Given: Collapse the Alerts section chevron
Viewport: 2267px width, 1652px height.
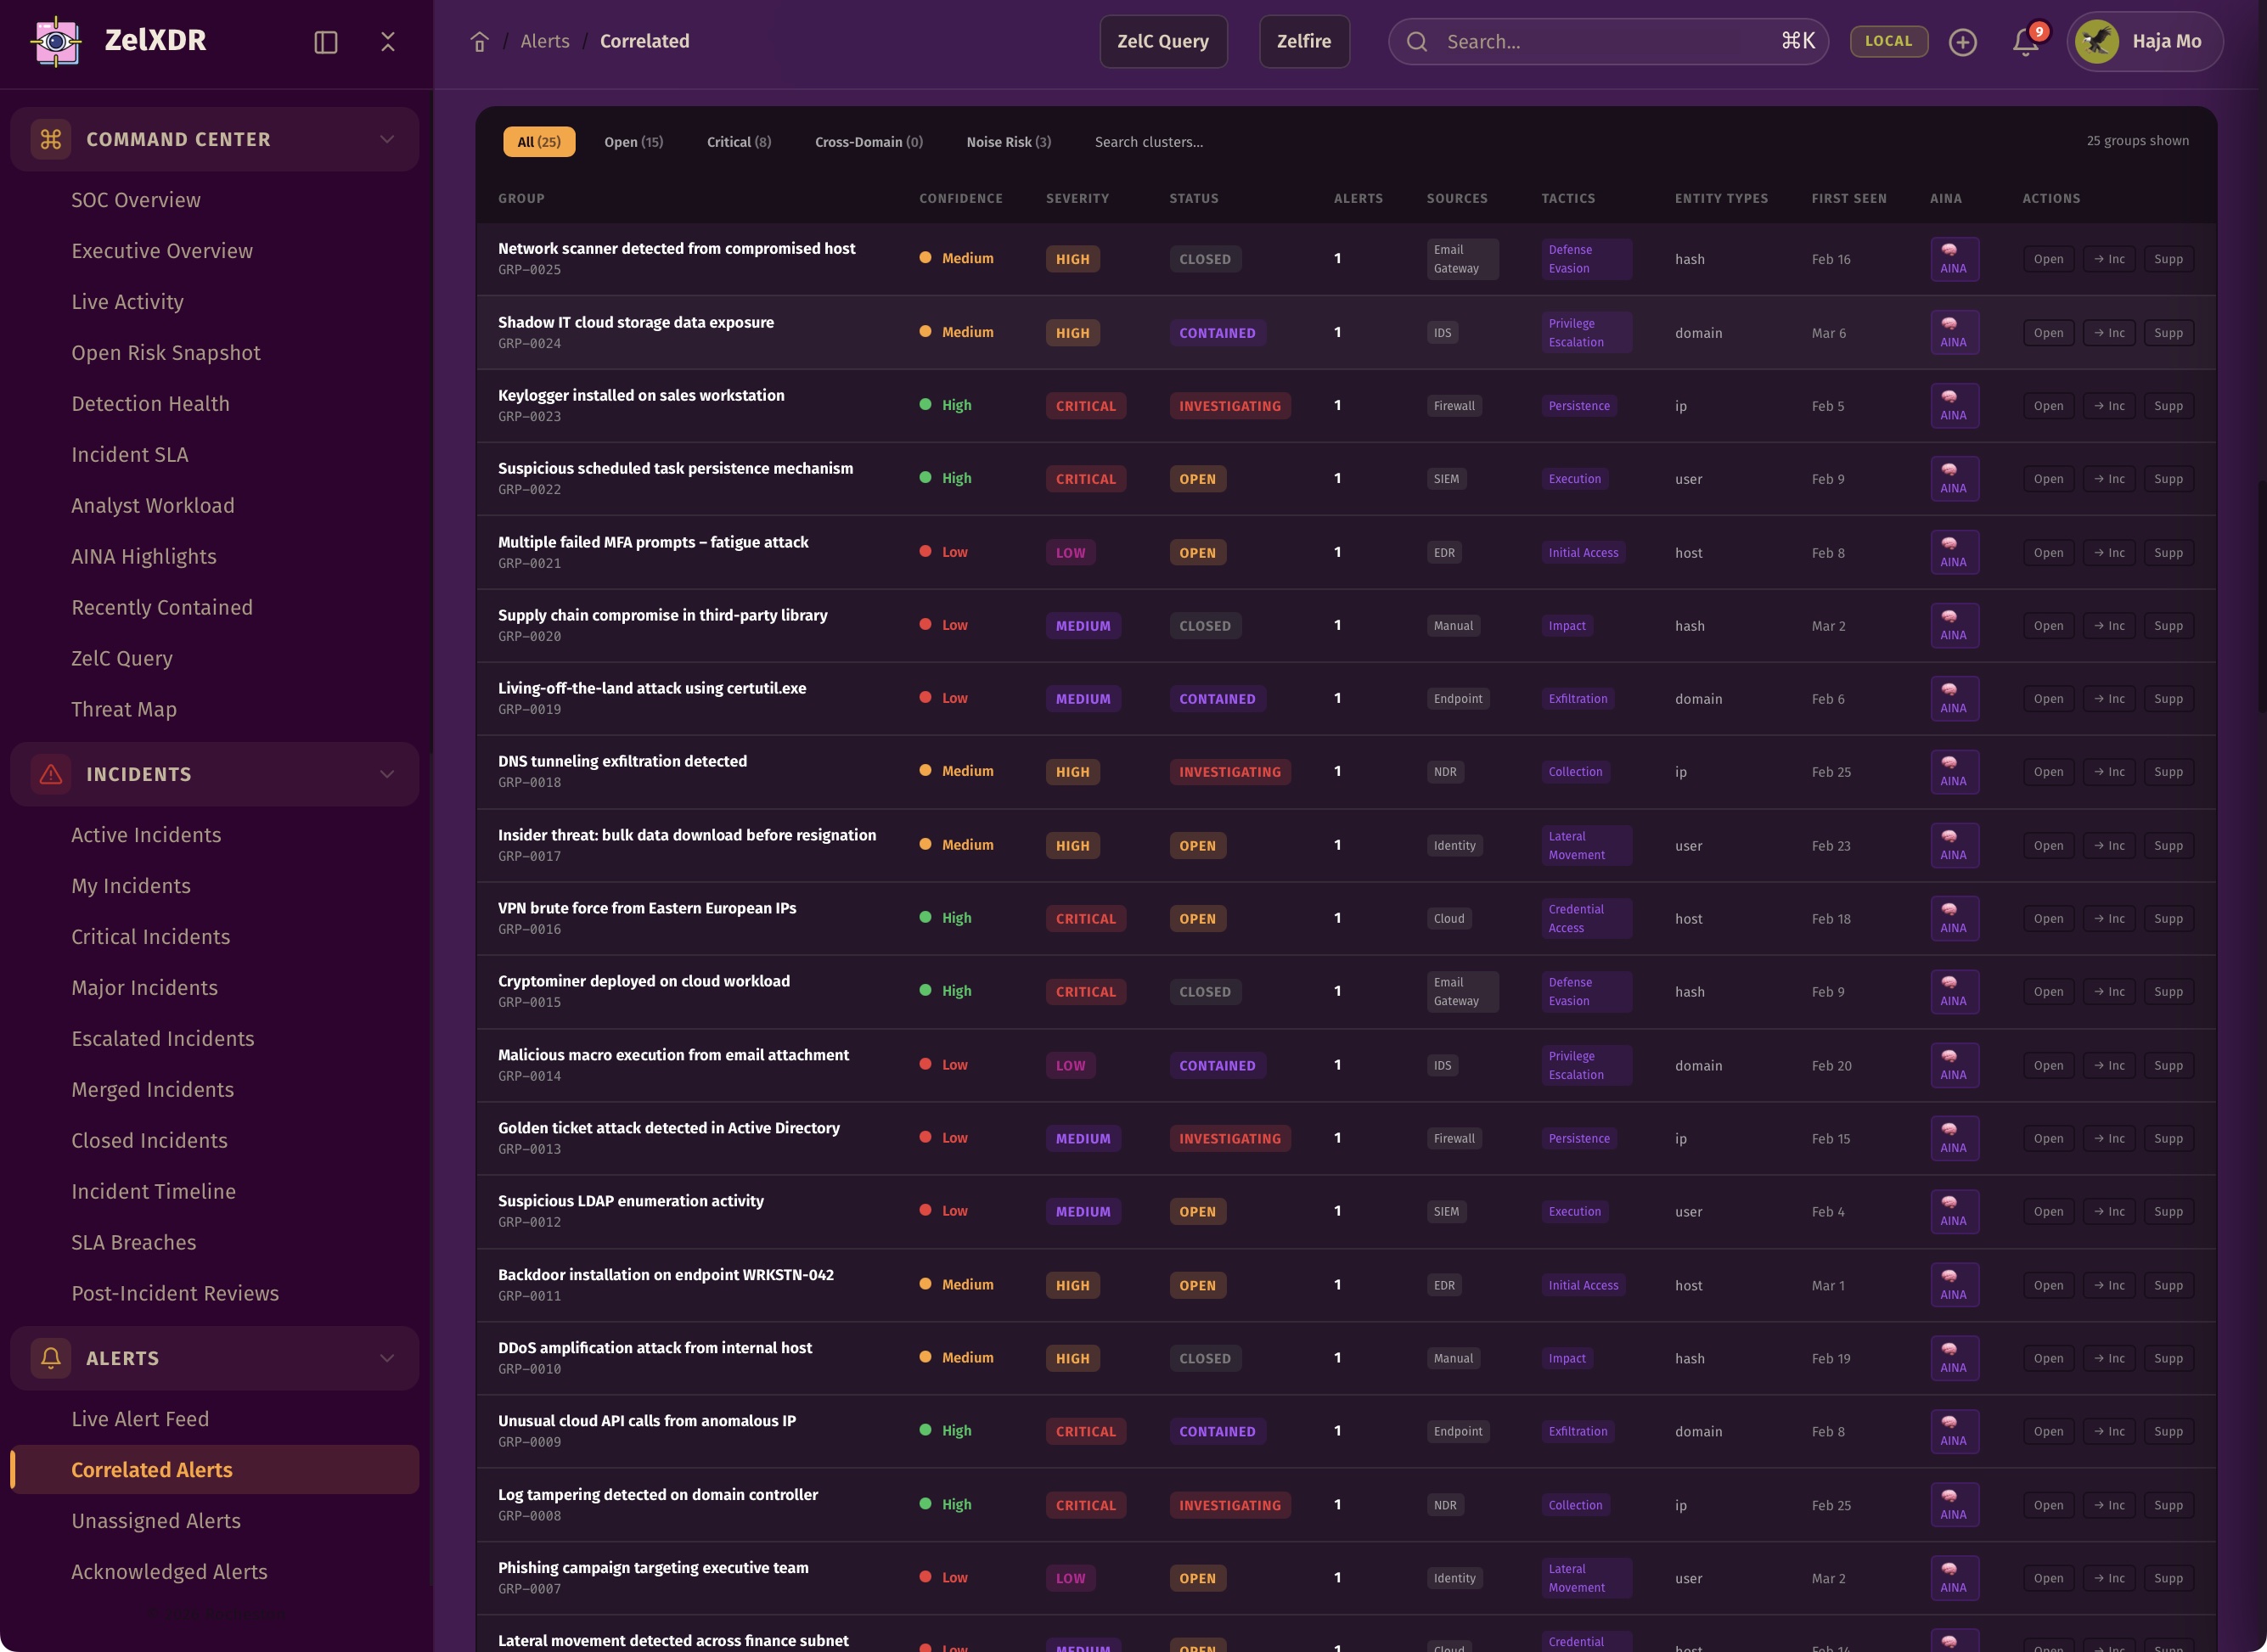Looking at the screenshot, I should (387, 1358).
